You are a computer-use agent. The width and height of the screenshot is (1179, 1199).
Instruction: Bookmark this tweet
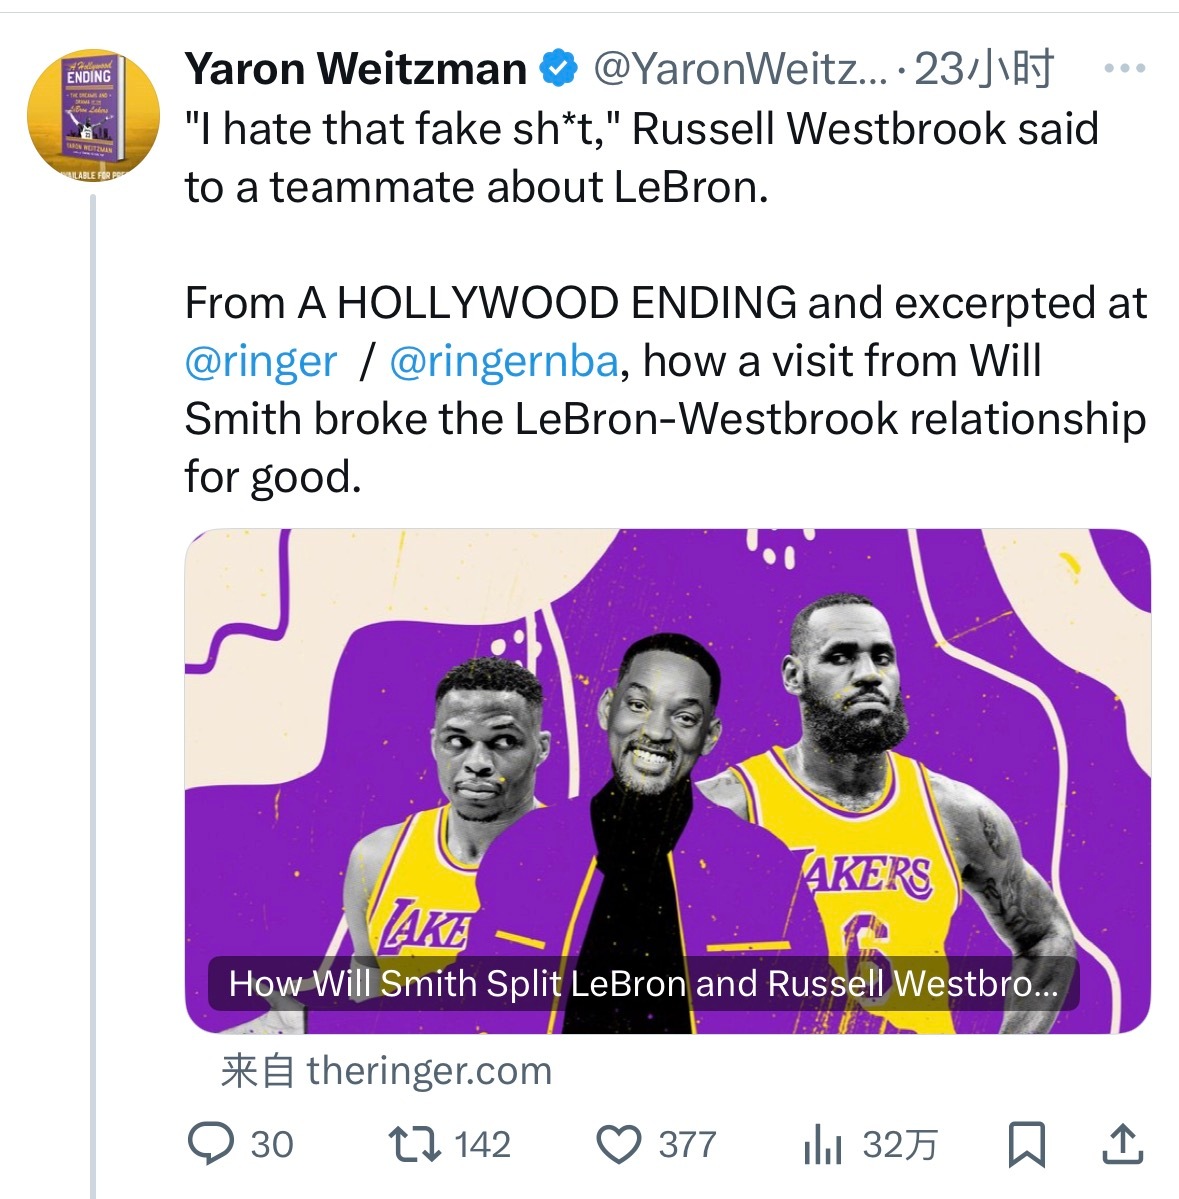click(x=1027, y=1144)
